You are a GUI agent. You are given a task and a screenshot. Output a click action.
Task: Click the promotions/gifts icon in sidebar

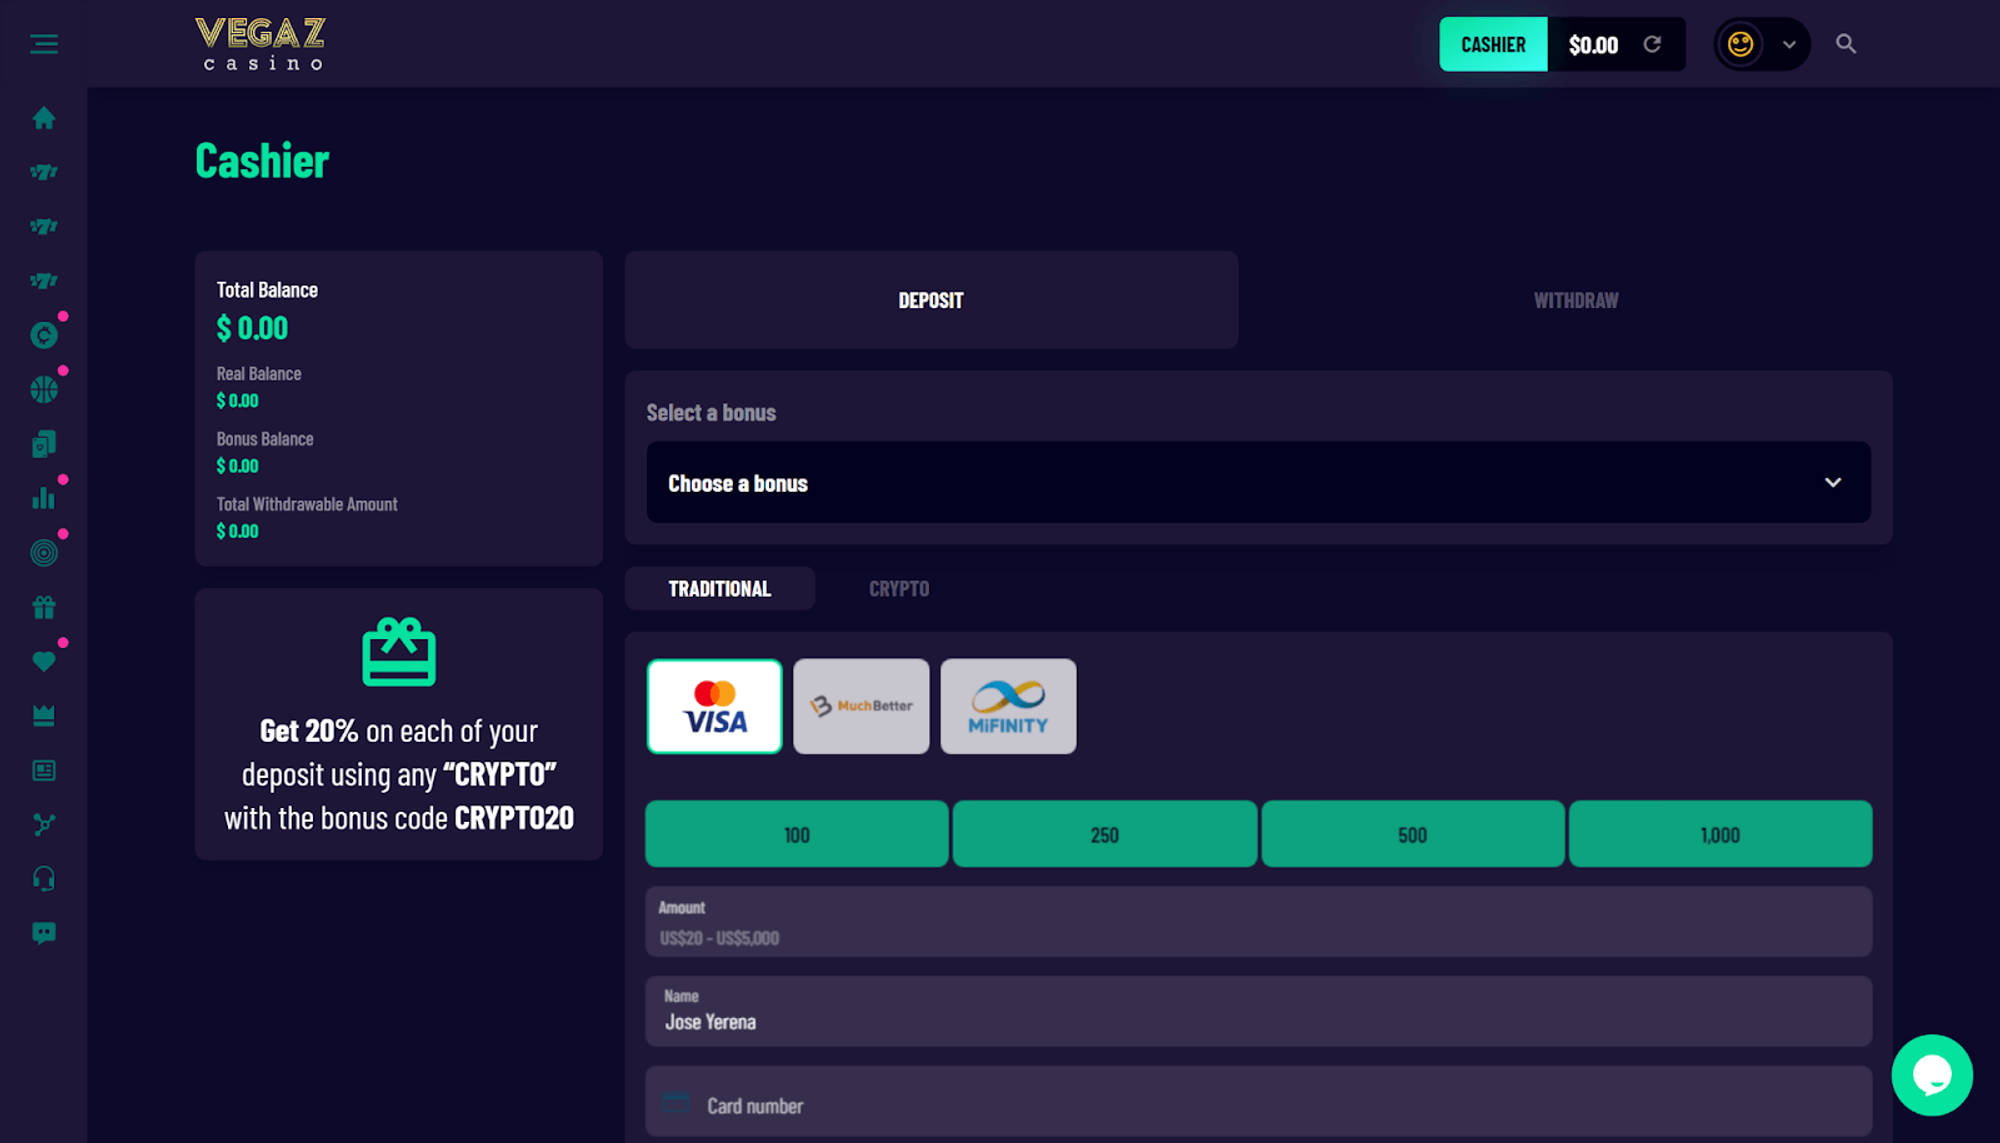tap(44, 607)
